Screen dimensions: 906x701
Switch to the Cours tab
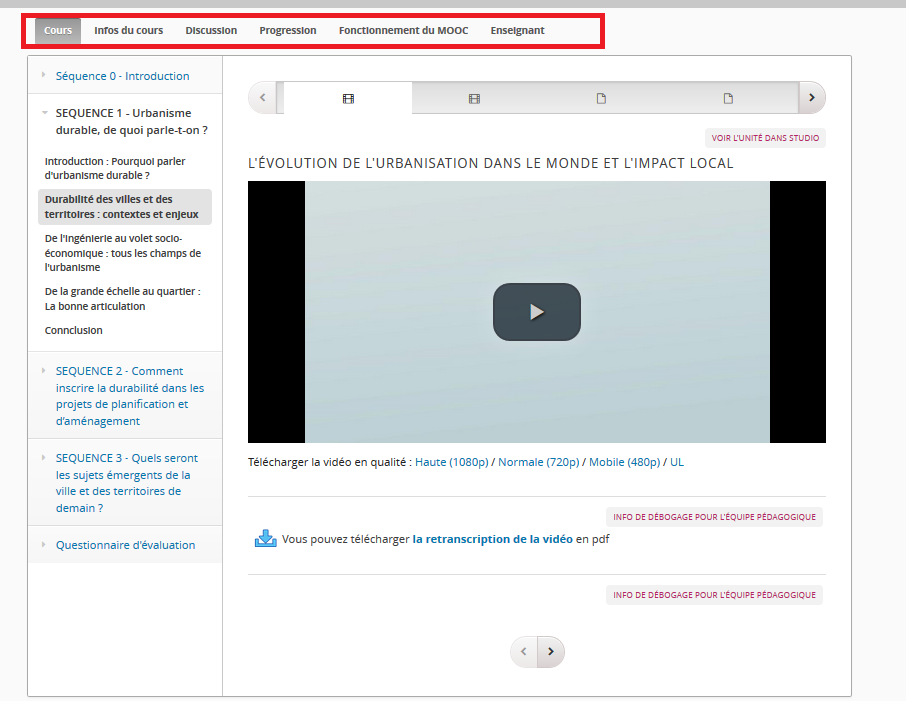(58, 31)
